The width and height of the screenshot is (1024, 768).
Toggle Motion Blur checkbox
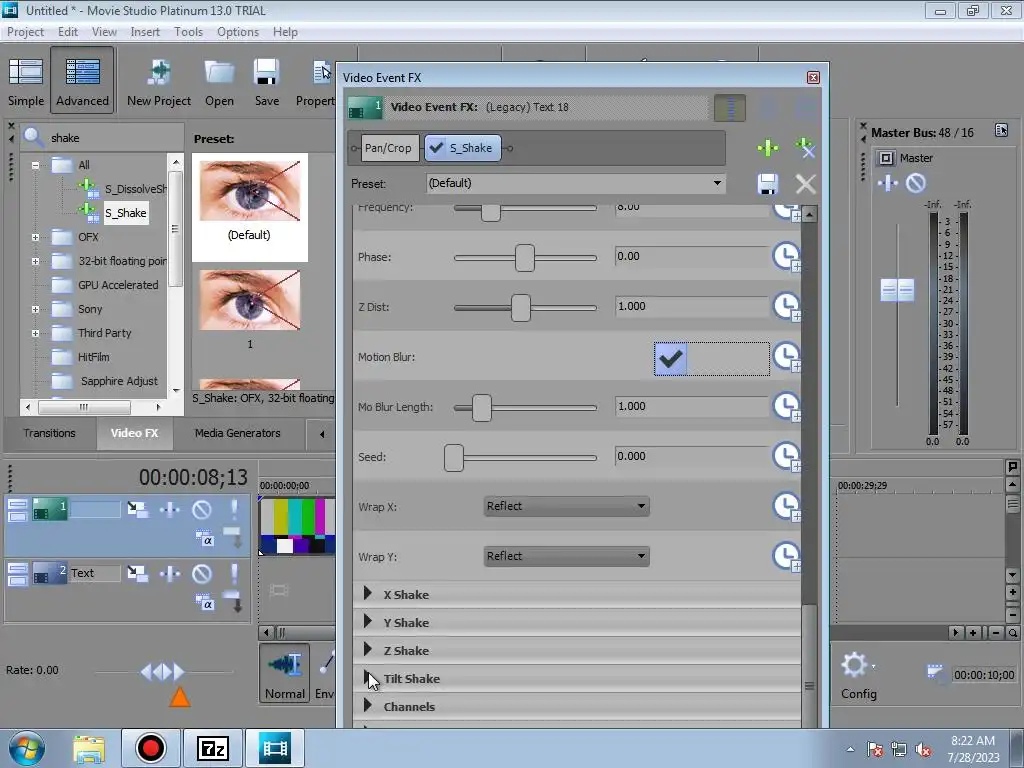click(x=671, y=358)
